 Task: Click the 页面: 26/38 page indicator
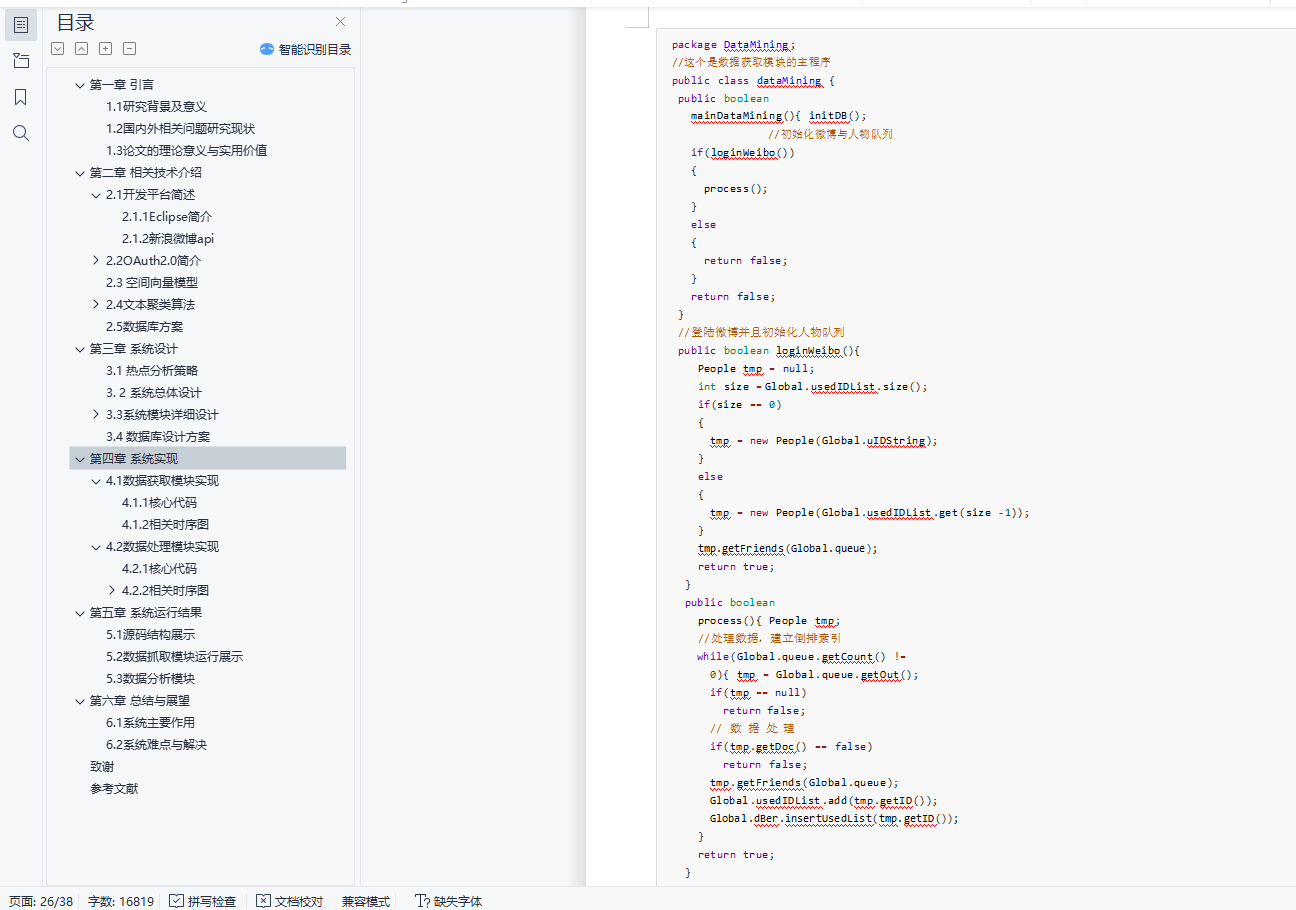[41, 901]
